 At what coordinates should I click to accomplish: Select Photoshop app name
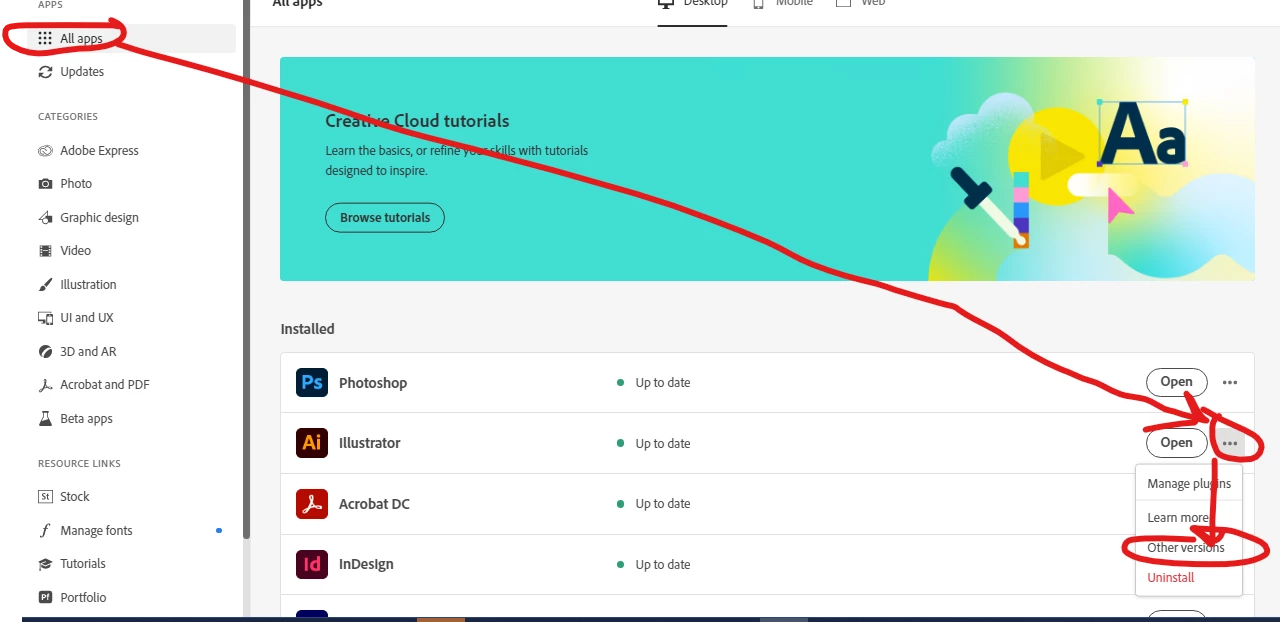(373, 383)
